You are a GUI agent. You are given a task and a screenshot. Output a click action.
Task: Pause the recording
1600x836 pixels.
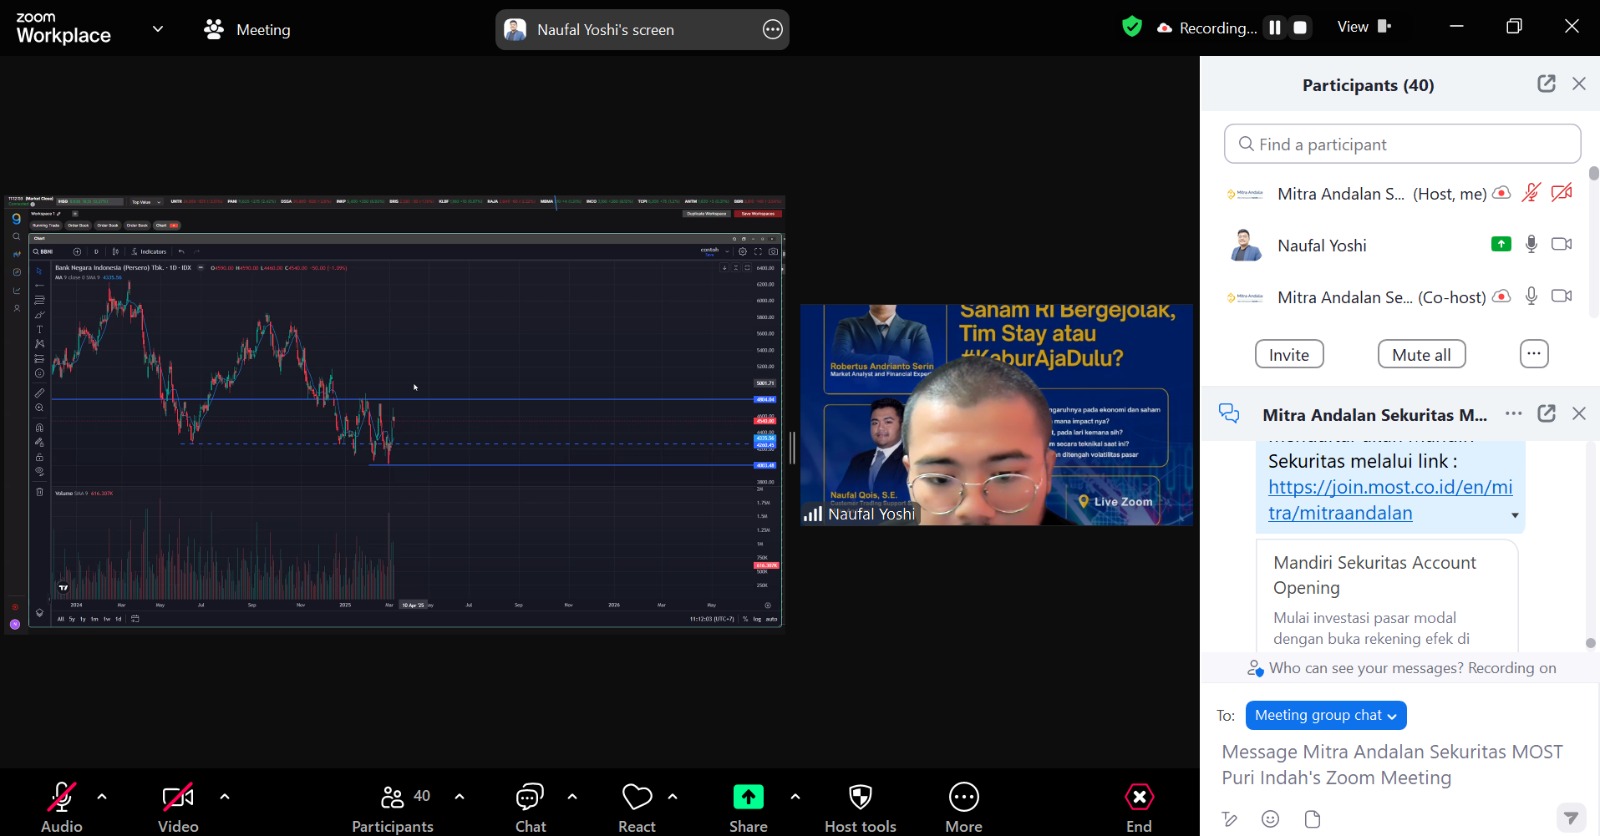[x=1274, y=28]
